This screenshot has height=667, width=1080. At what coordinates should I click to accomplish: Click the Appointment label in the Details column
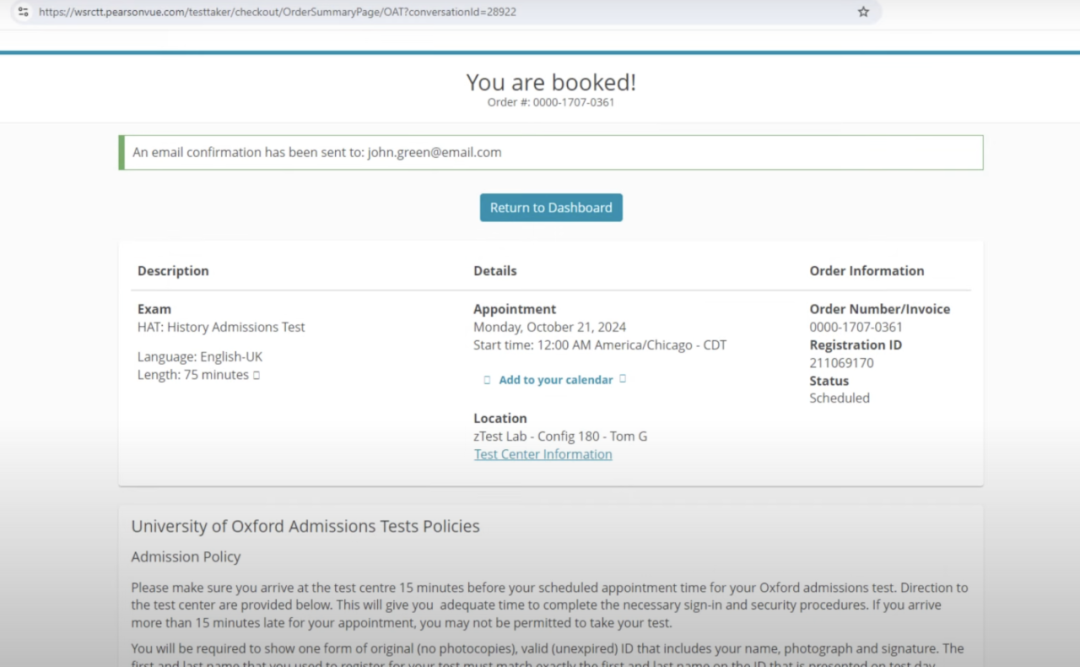[x=515, y=309]
